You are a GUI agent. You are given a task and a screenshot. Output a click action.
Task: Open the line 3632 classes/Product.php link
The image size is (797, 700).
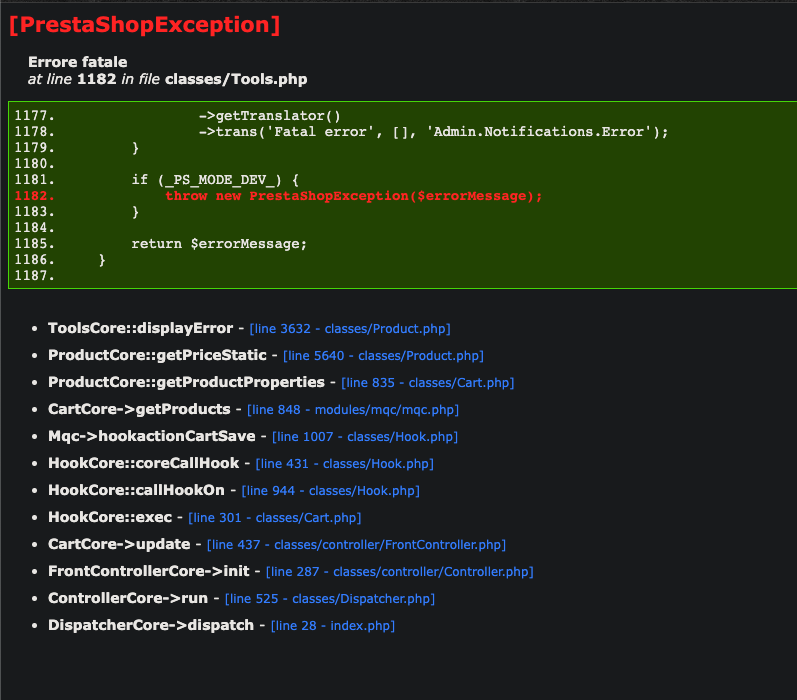click(x=350, y=329)
